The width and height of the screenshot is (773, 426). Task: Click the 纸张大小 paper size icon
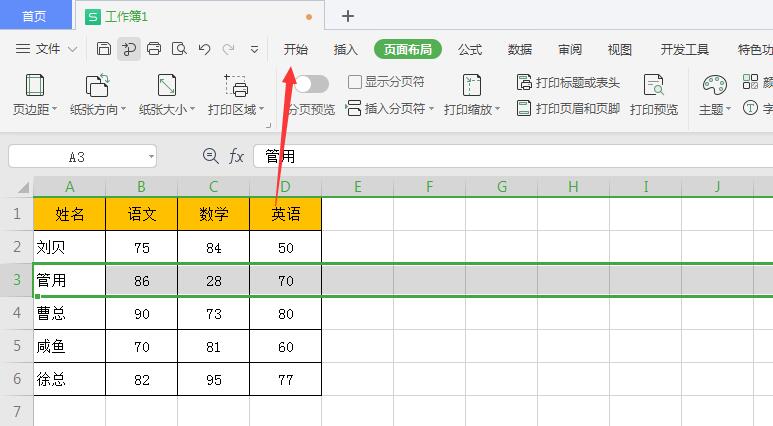(167, 85)
